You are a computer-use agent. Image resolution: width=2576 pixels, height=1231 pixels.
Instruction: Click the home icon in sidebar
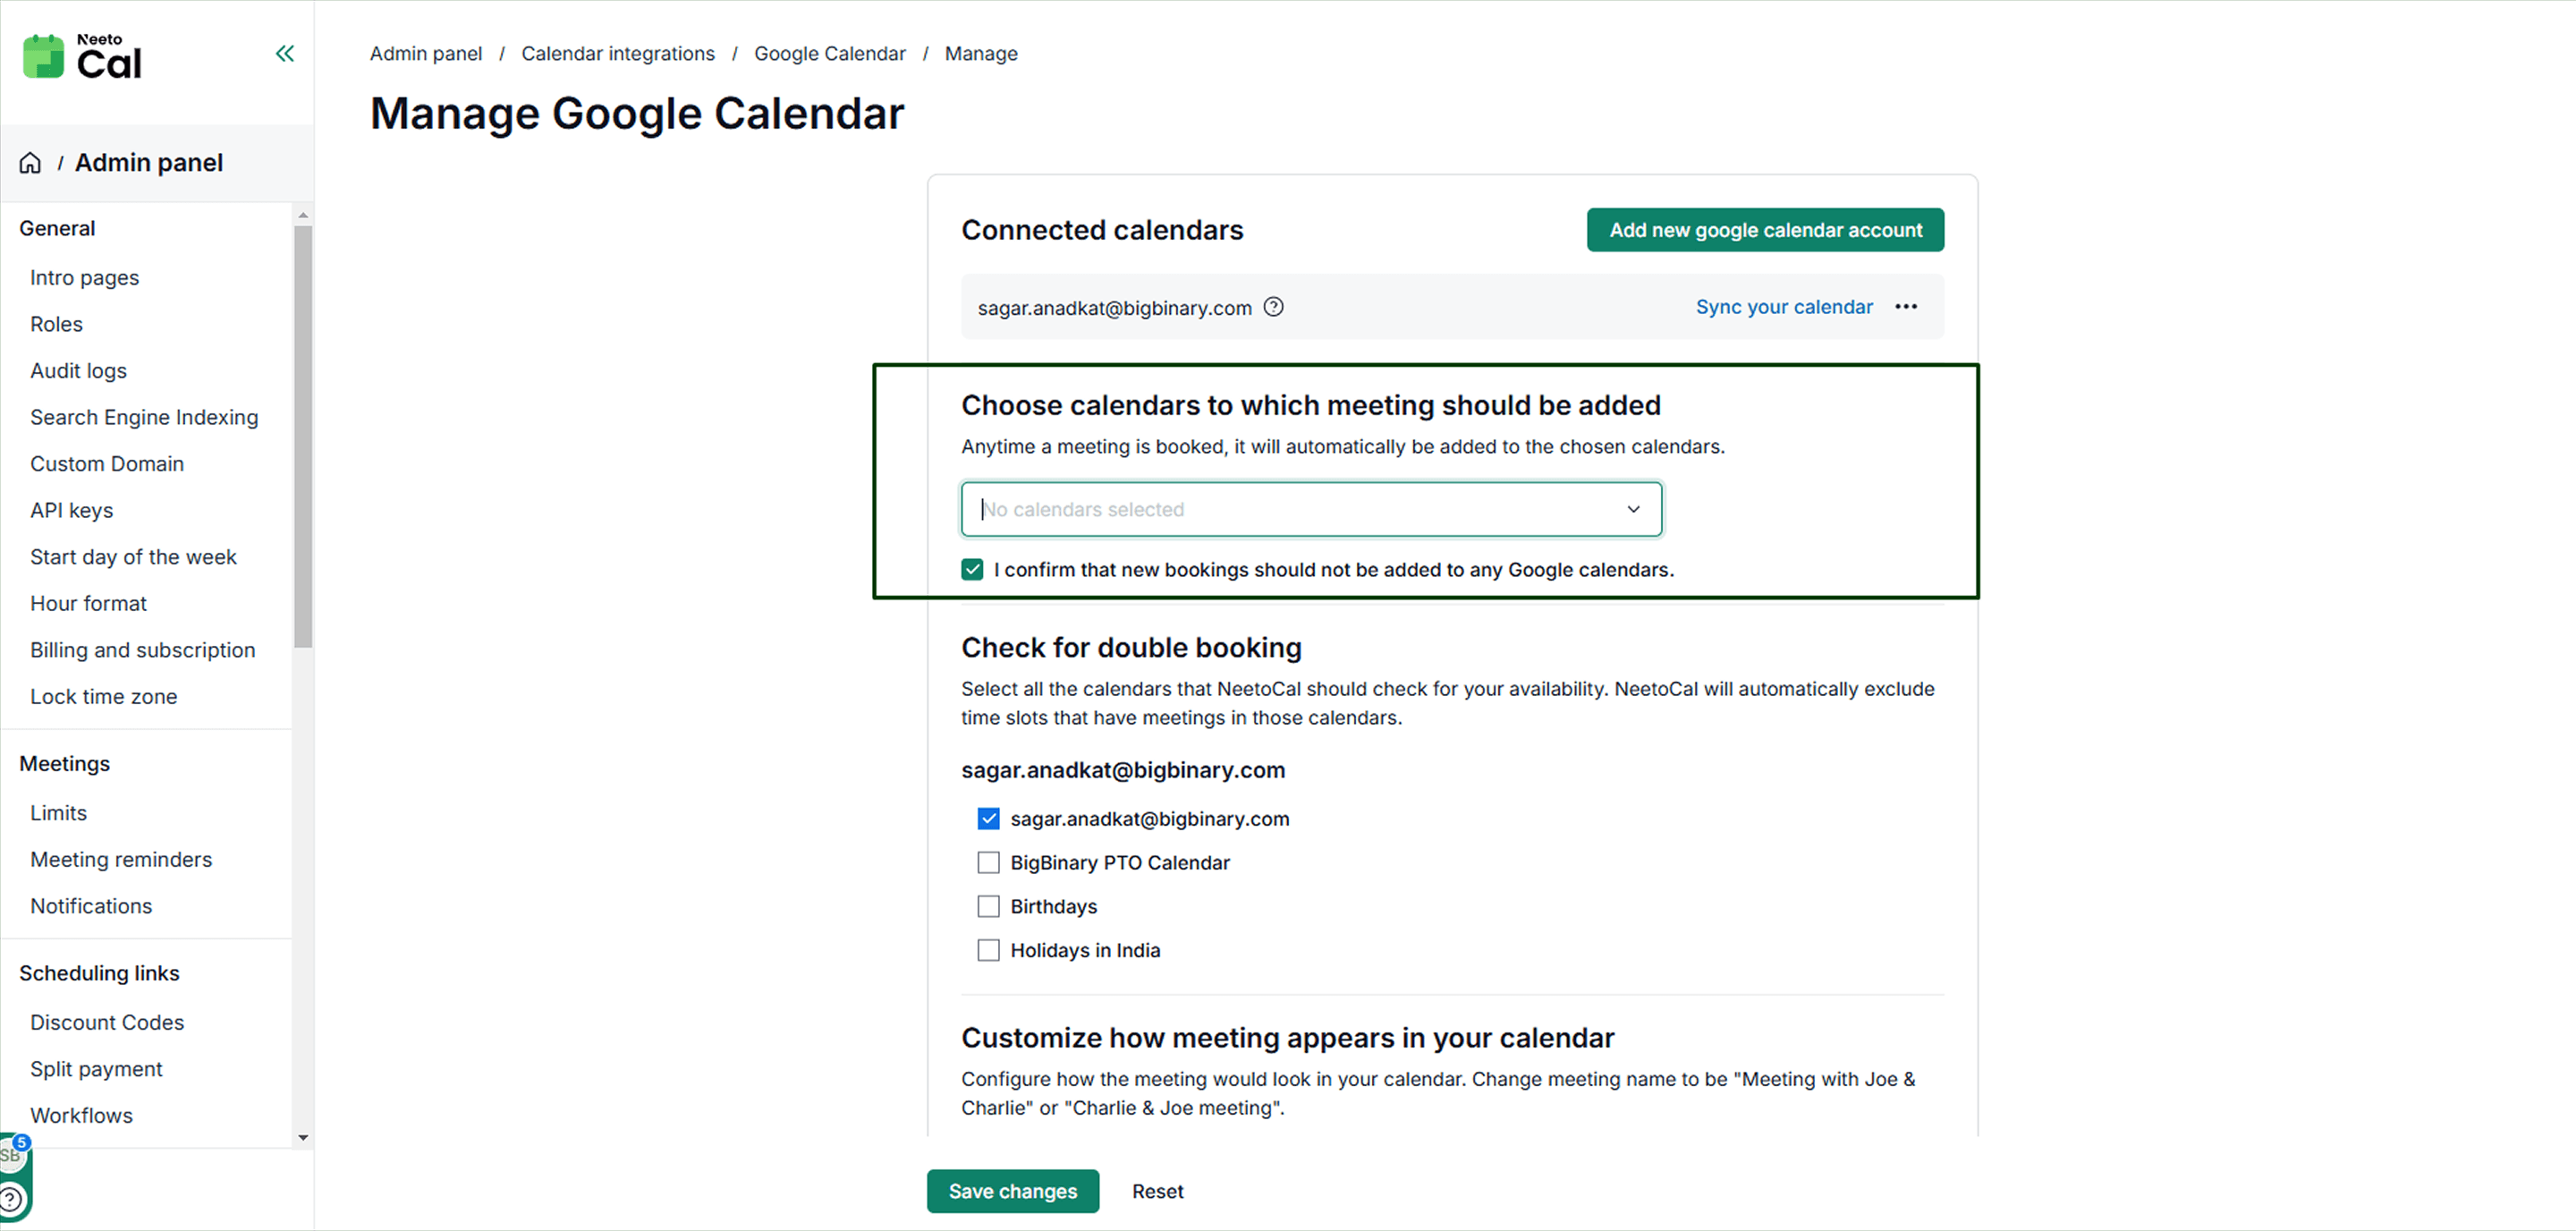click(x=30, y=163)
